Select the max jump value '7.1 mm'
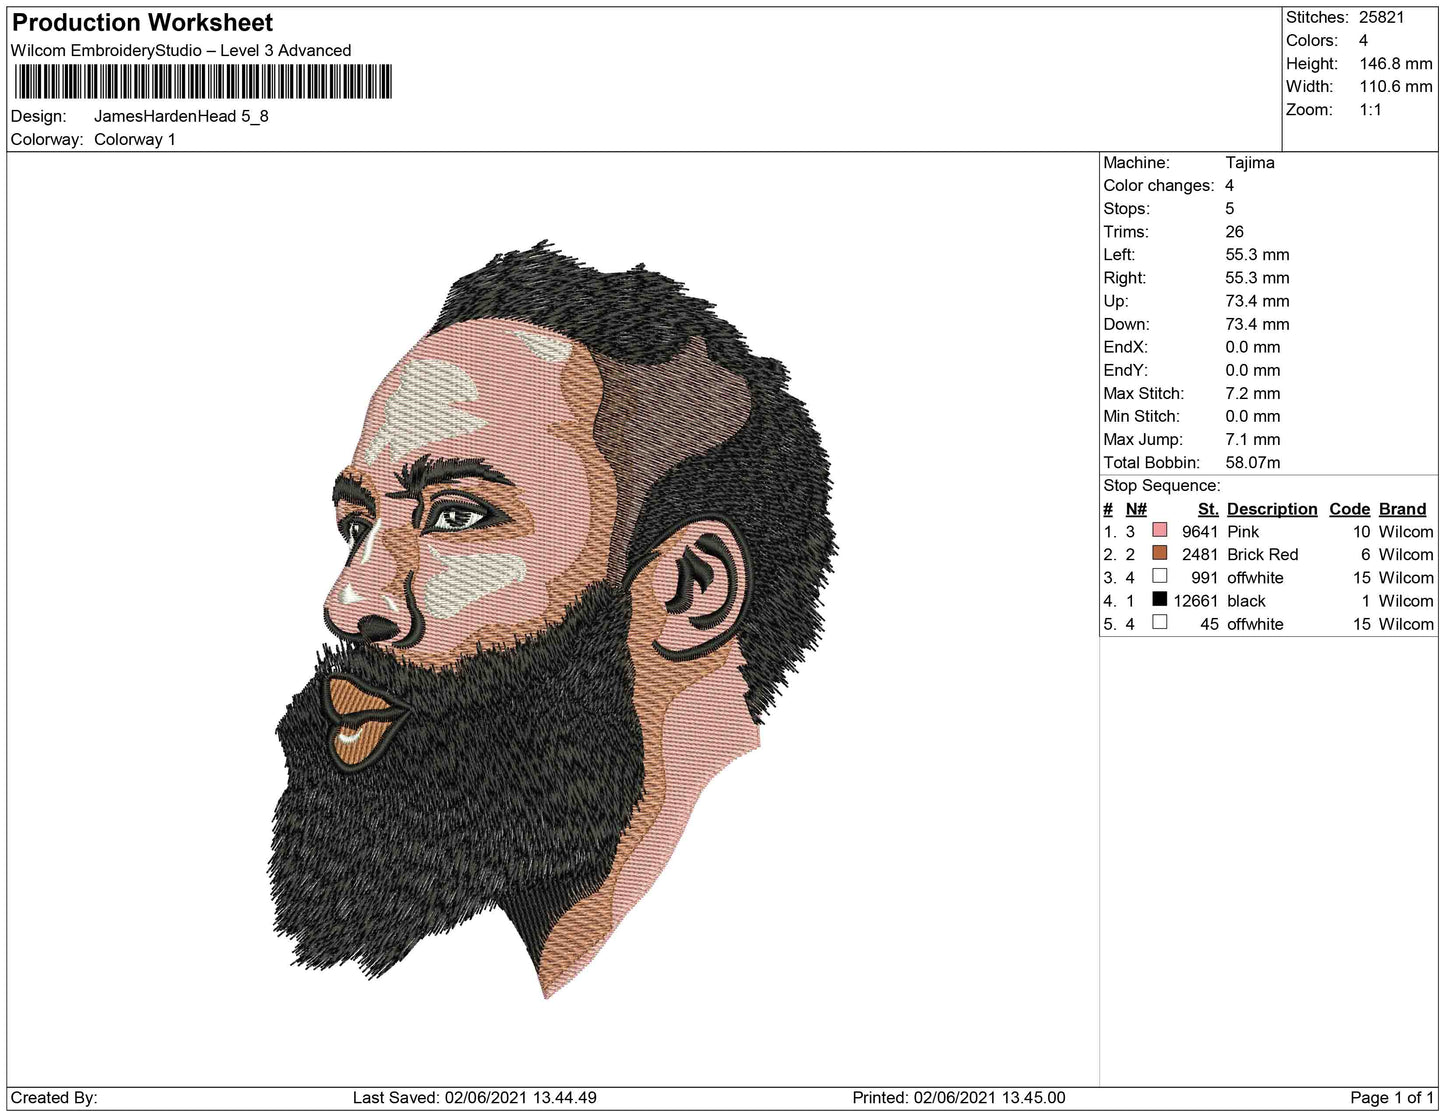 coord(1253,439)
